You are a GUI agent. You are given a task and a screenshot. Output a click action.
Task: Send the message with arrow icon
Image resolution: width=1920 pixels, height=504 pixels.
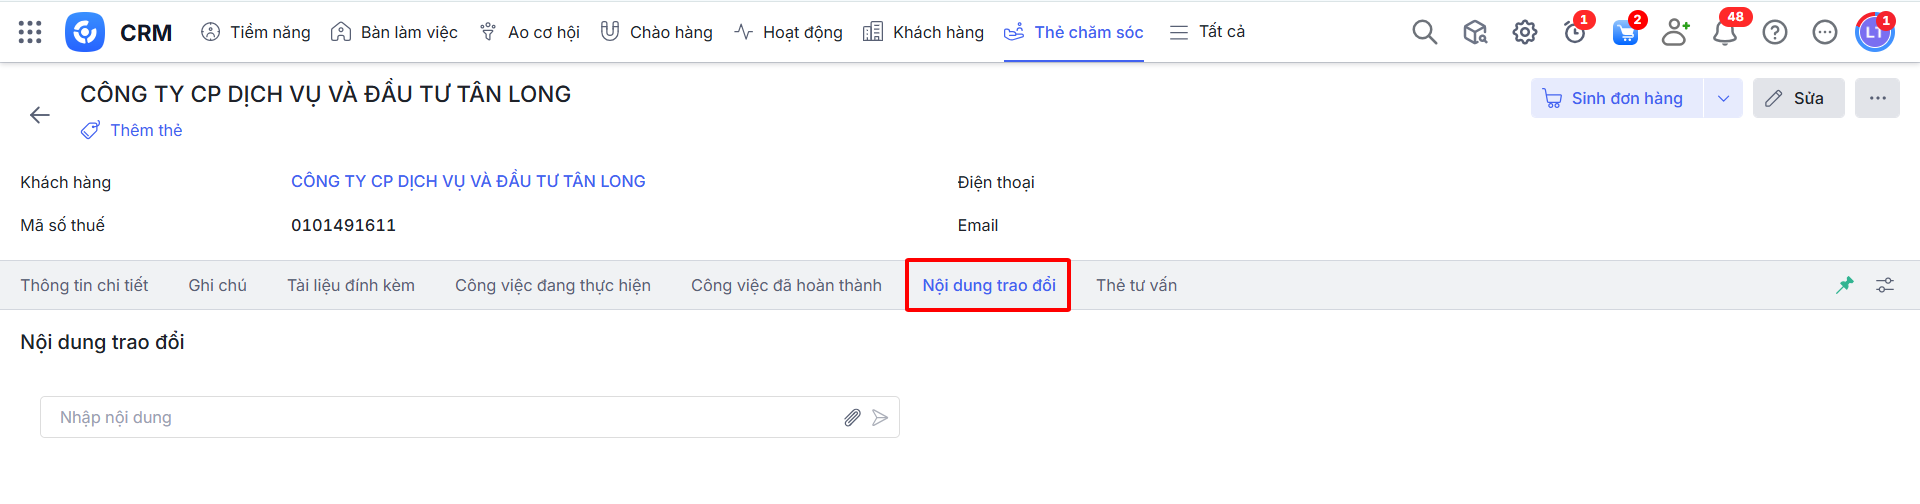point(880,418)
